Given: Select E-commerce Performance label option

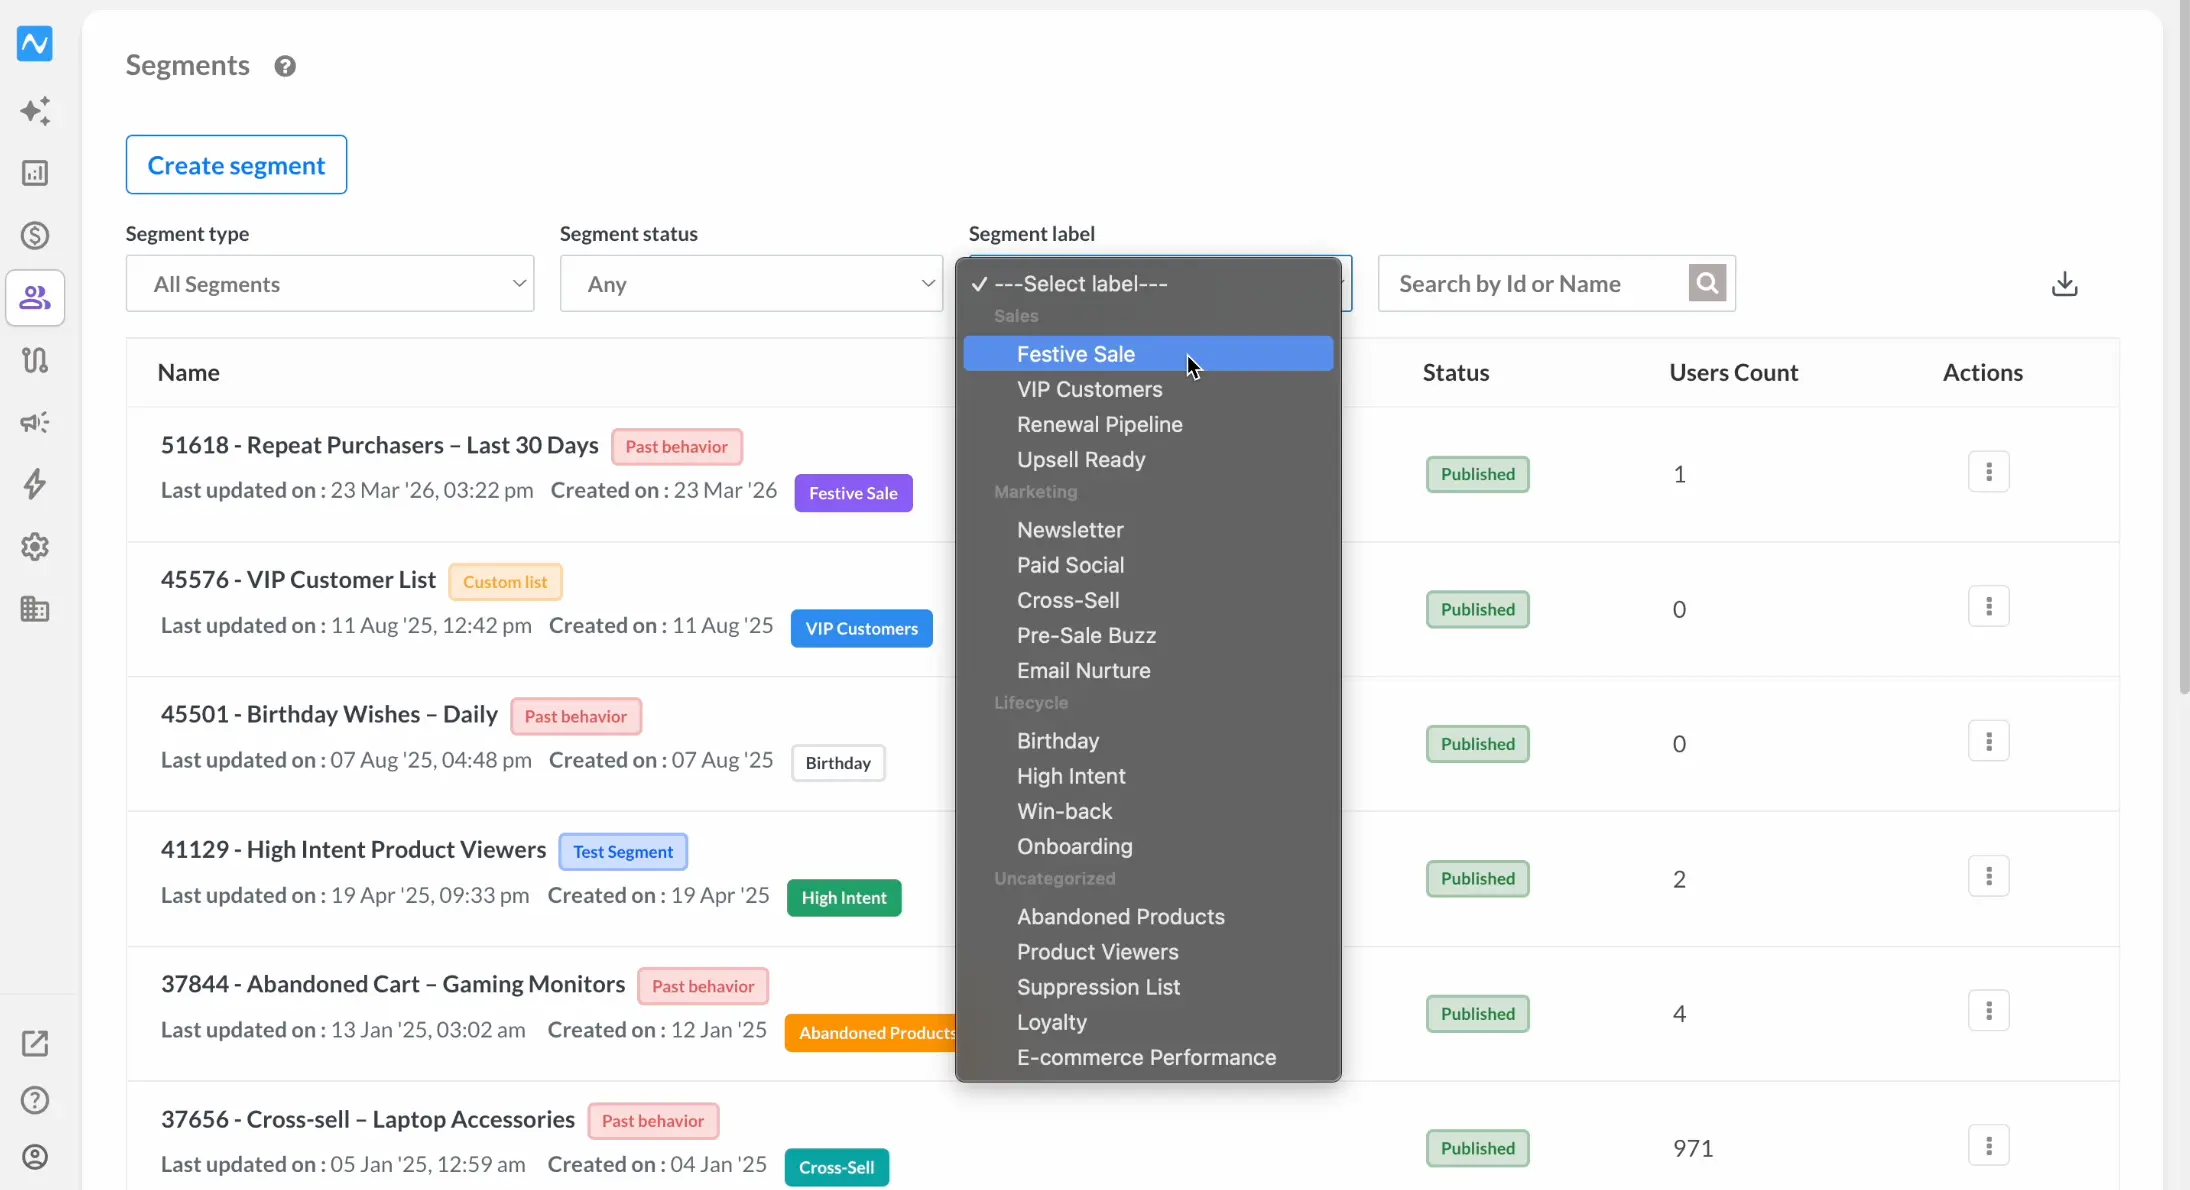Looking at the screenshot, I should [1148, 1057].
